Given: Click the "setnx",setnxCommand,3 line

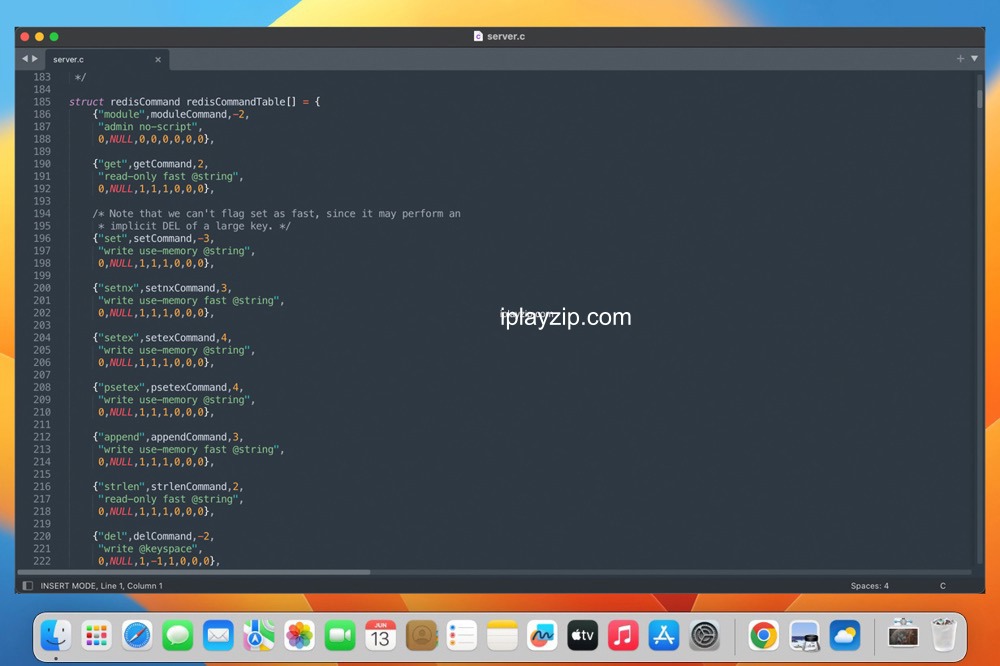Looking at the screenshot, I should pyautogui.click(x=162, y=288).
